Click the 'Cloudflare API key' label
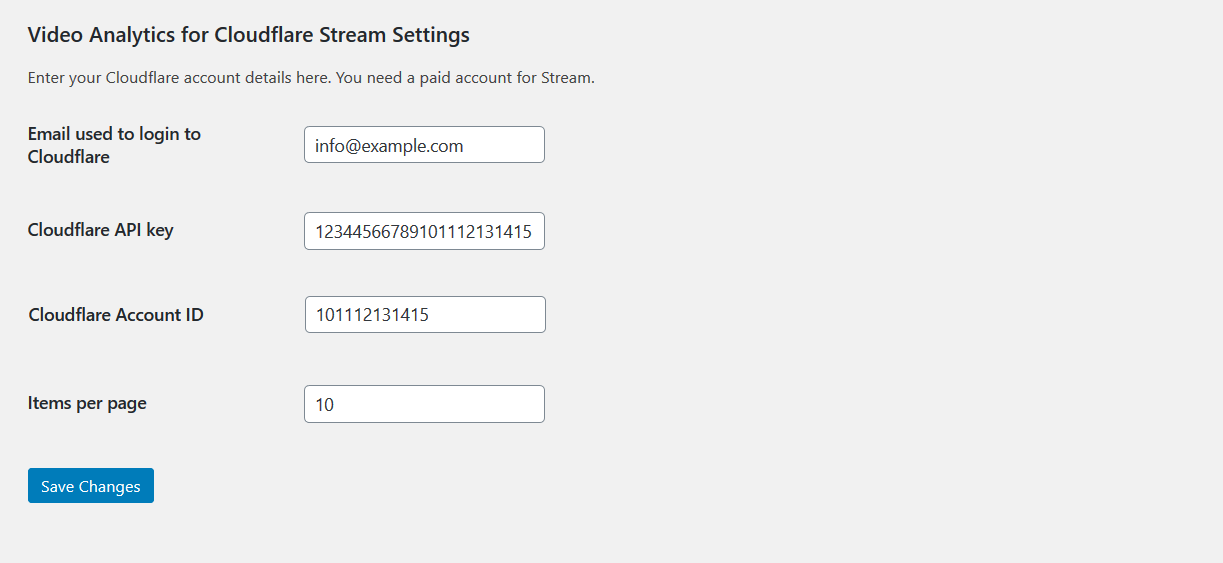Image resolution: width=1223 pixels, height=563 pixels. (x=101, y=230)
